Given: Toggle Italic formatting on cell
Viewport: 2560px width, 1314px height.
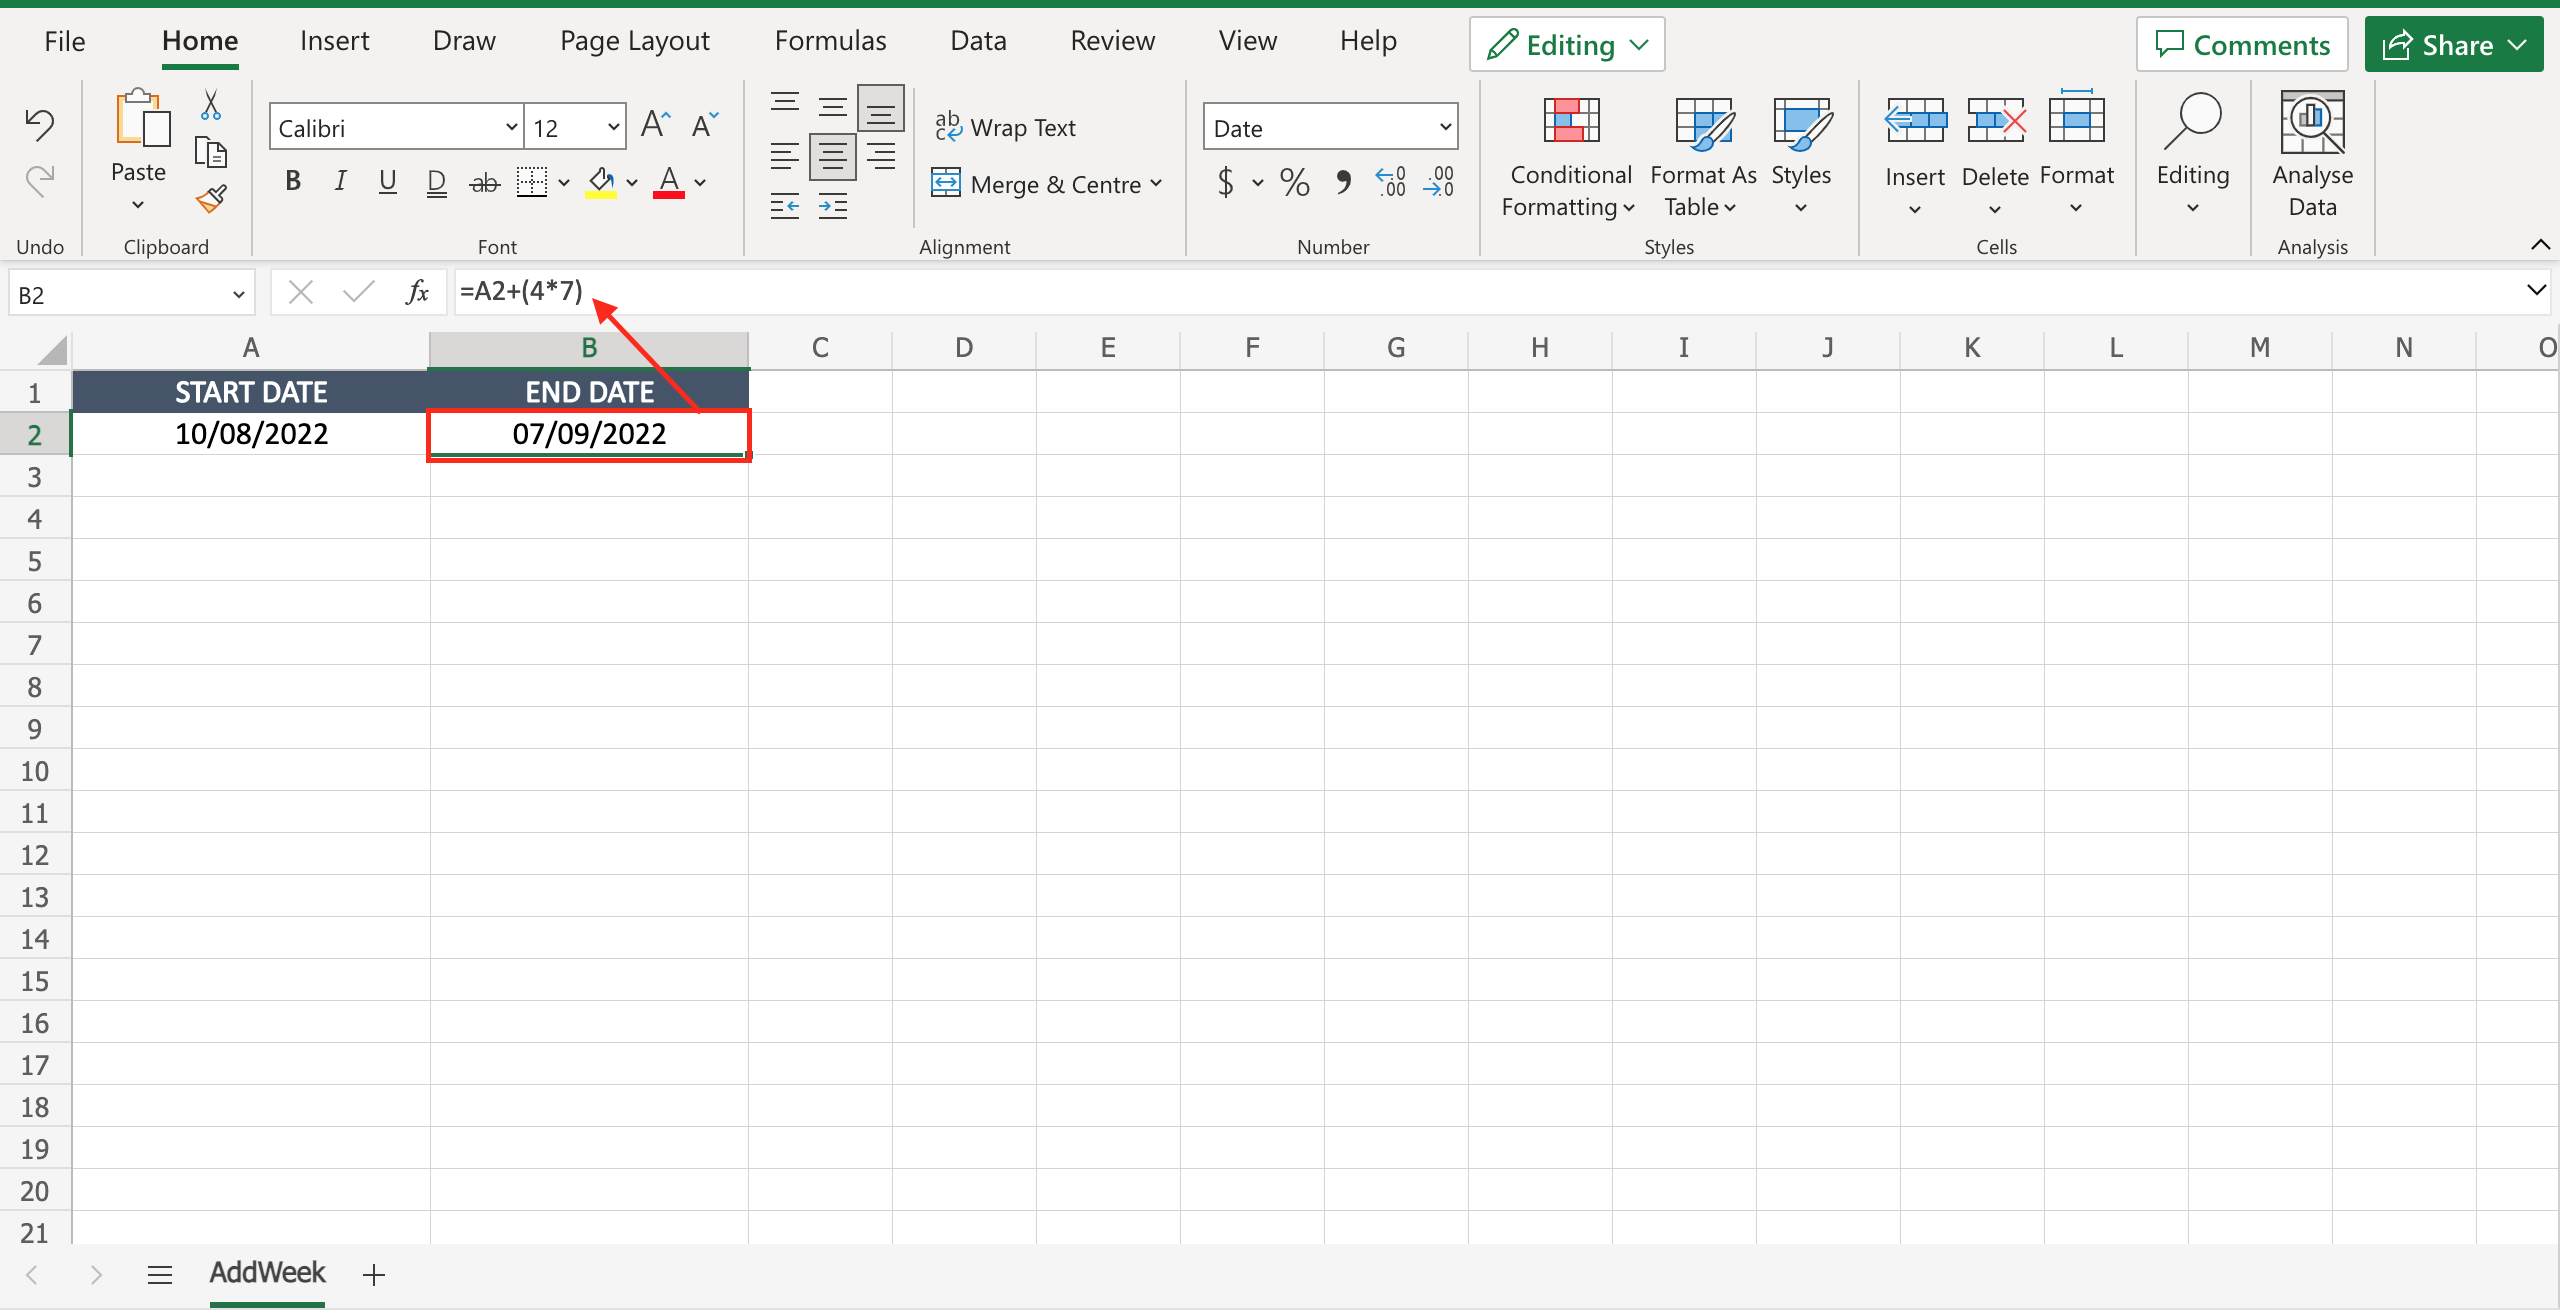Looking at the screenshot, I should click(x=335, y=181).
